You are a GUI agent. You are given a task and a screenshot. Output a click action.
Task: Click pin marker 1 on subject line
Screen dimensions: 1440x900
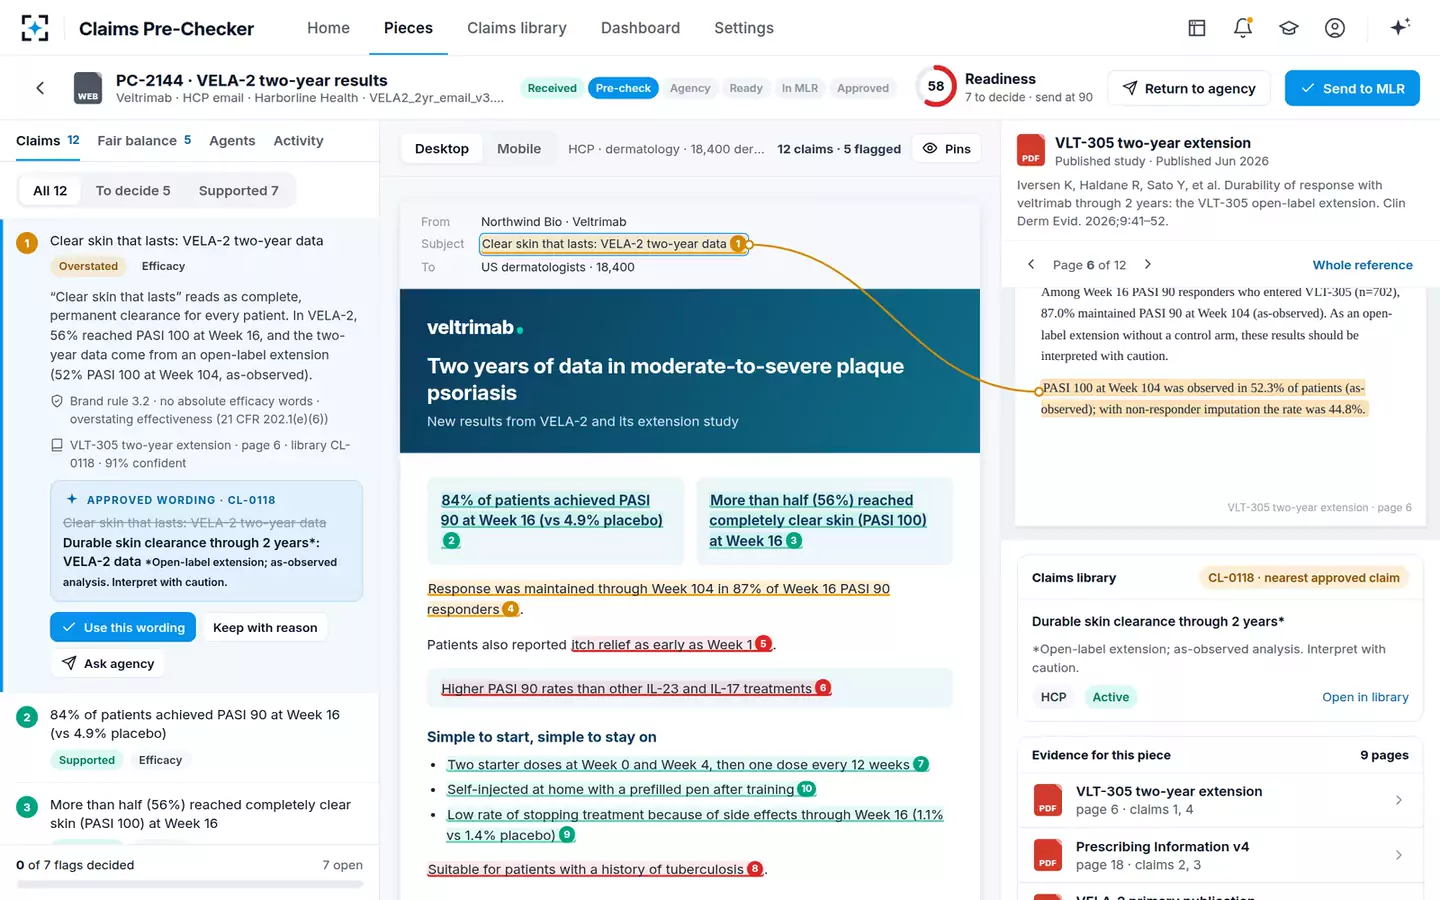click(738, 244)
